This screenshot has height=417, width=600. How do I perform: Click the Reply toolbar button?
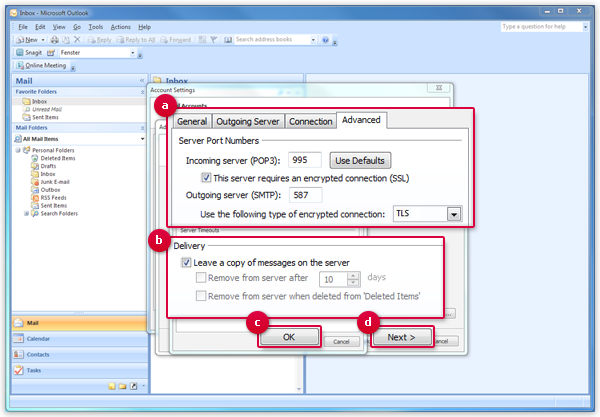click(x=99, y=40)
